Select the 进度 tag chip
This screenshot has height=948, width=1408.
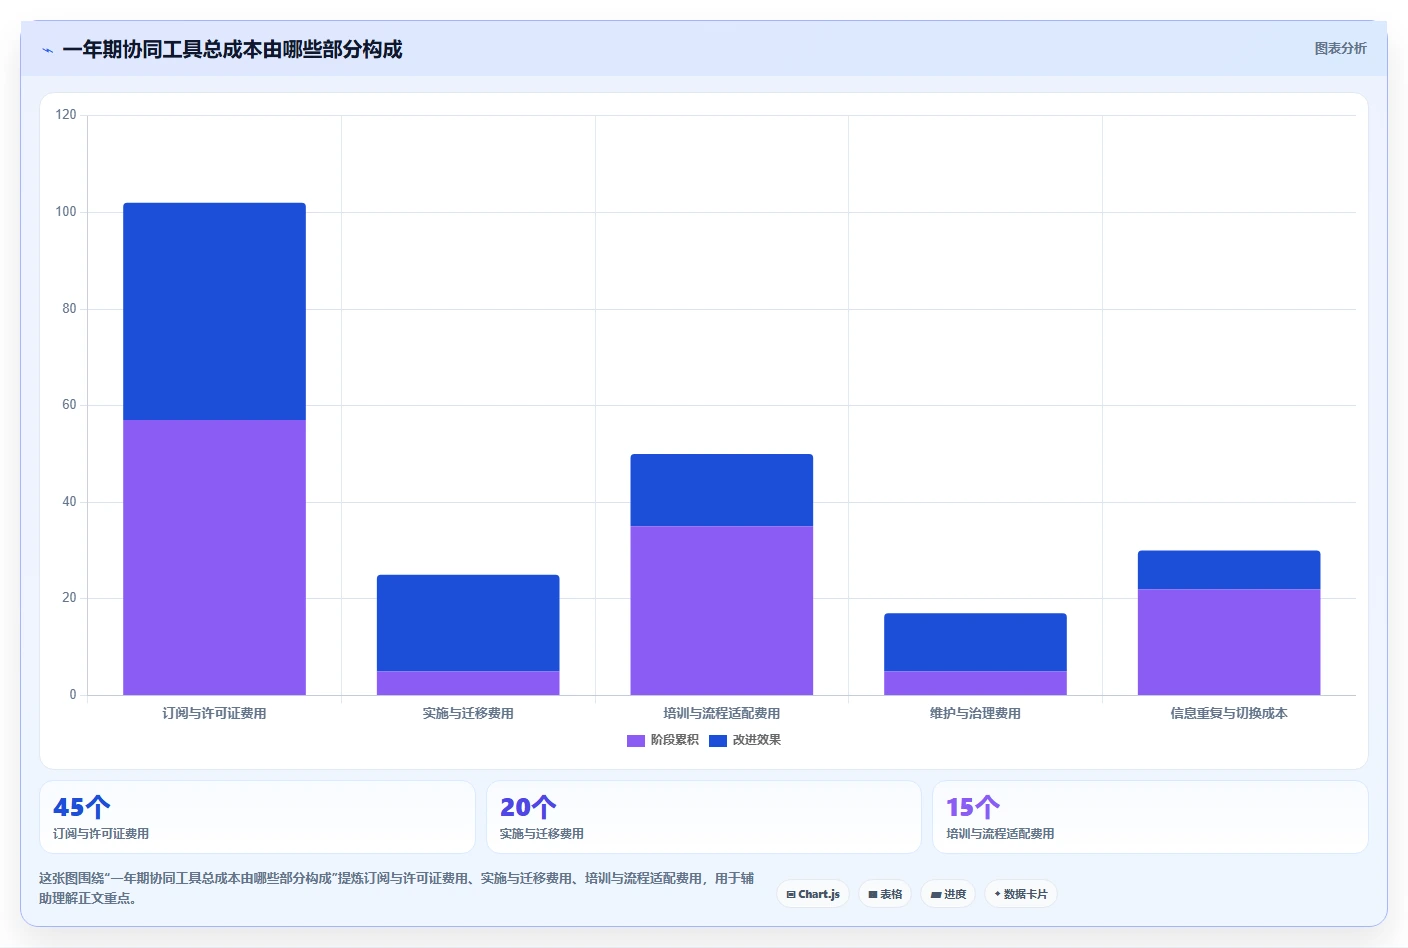click(948, 894)
